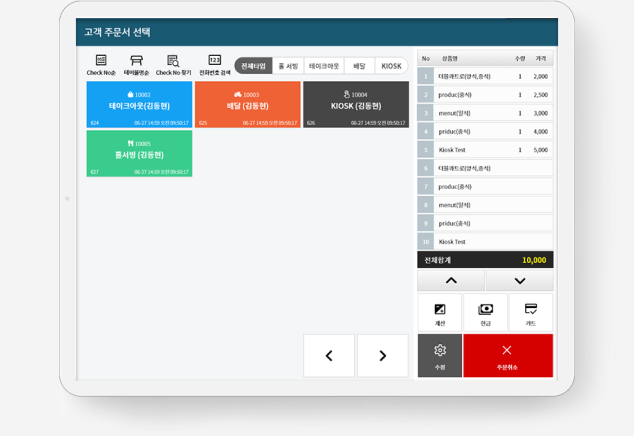Go to previous order page arrow
634x436 pixels.
pyautogui.click(x=329, y=356)
